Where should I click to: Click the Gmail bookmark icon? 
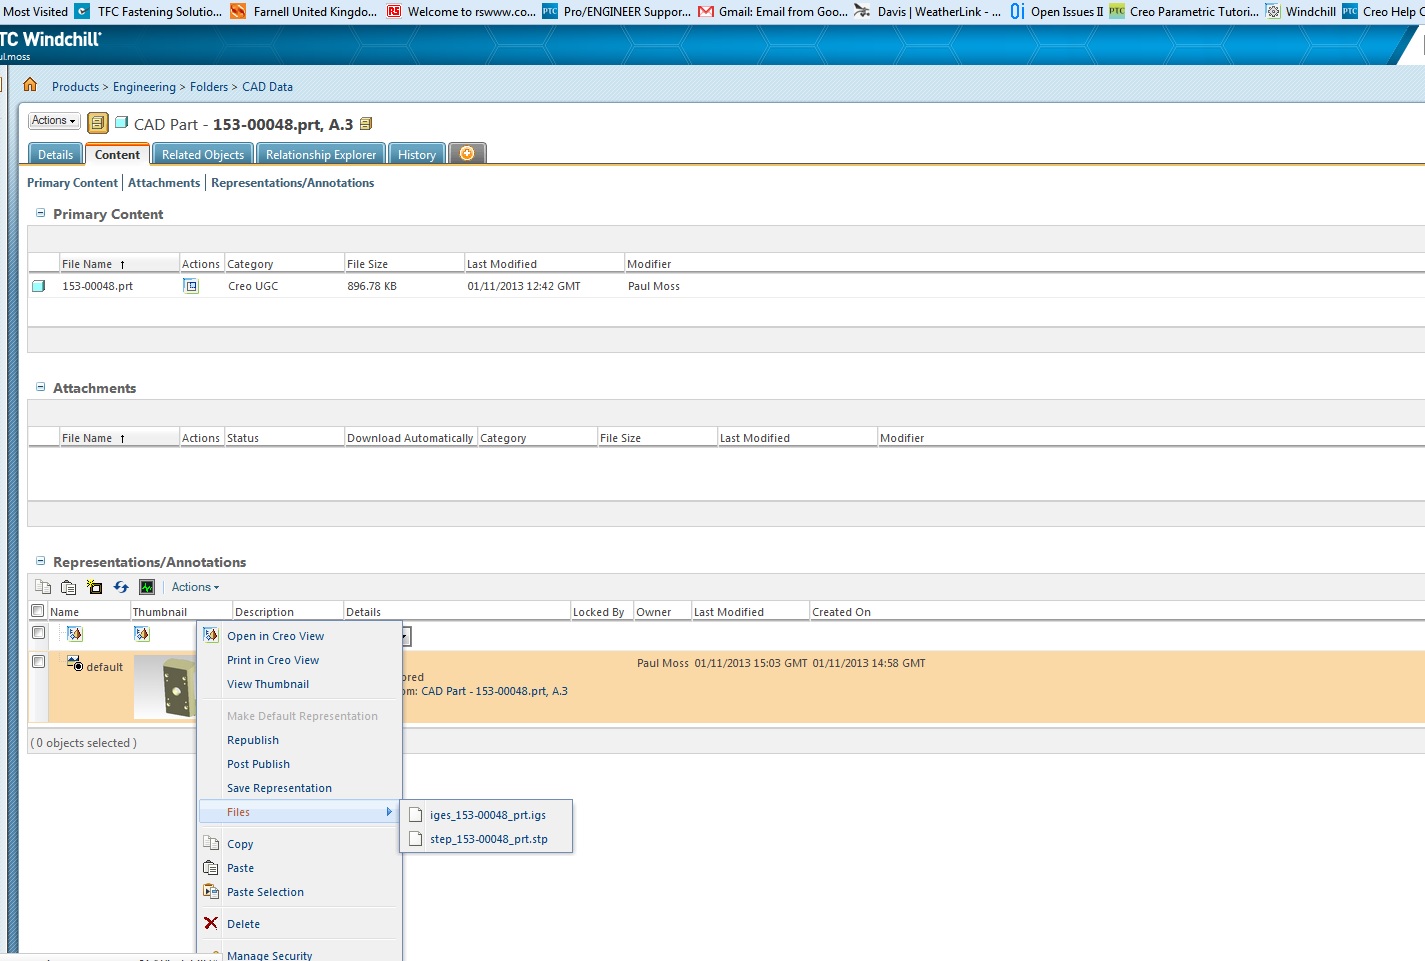pos(706,11)
